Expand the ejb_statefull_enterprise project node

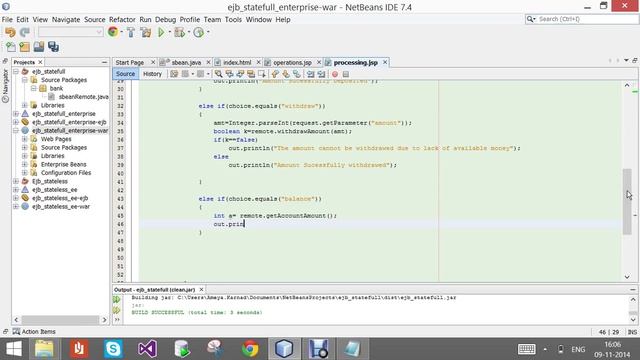16,113
